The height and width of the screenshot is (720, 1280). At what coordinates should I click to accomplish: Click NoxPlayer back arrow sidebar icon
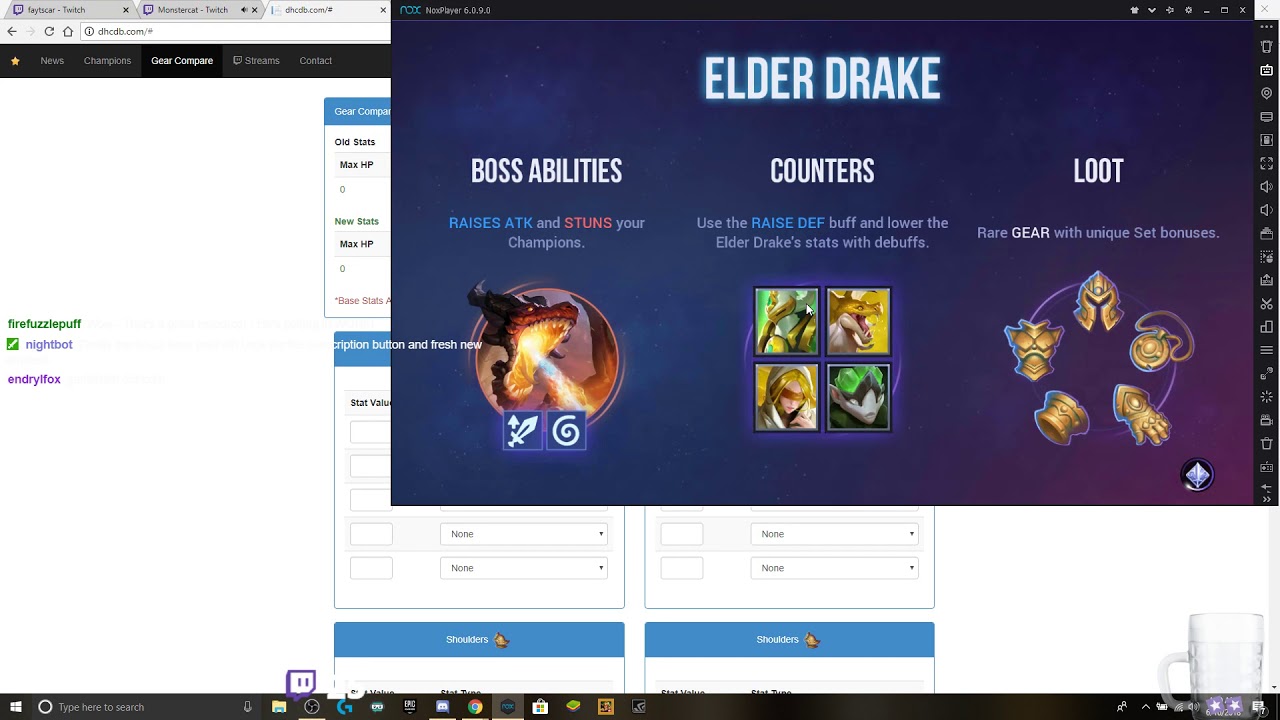click(1267, 490)
